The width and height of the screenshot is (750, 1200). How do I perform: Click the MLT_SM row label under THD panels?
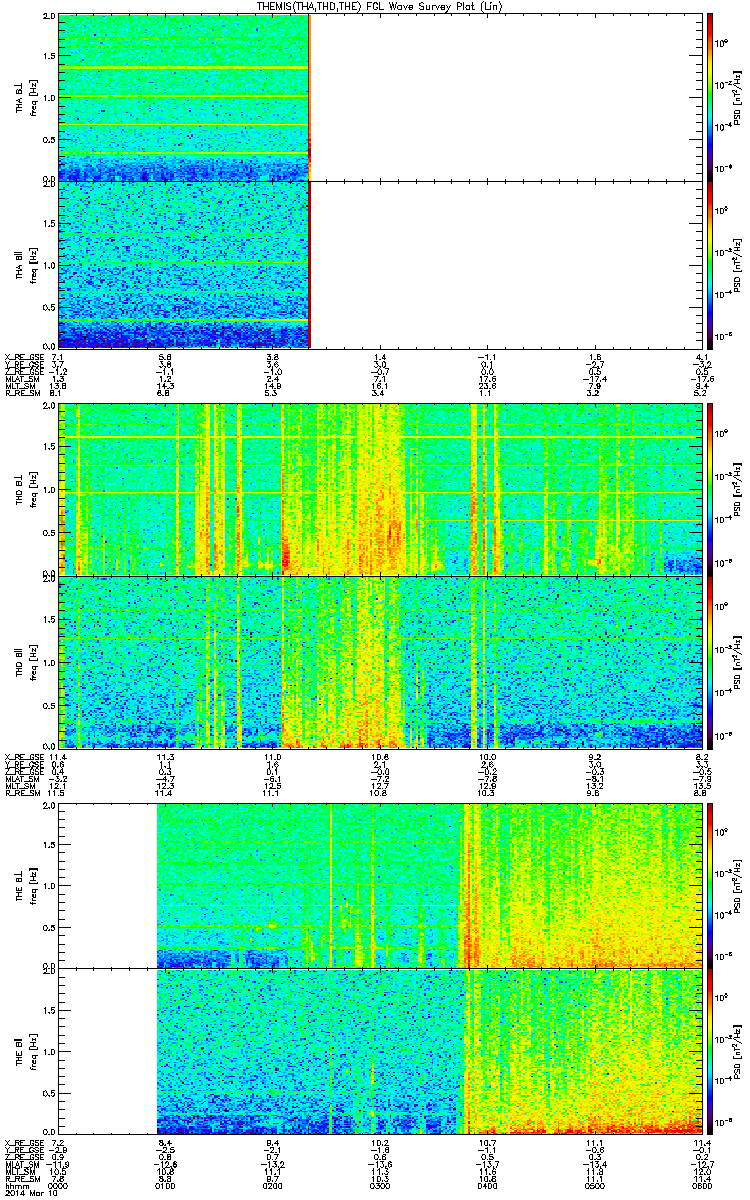pos(21,787)
